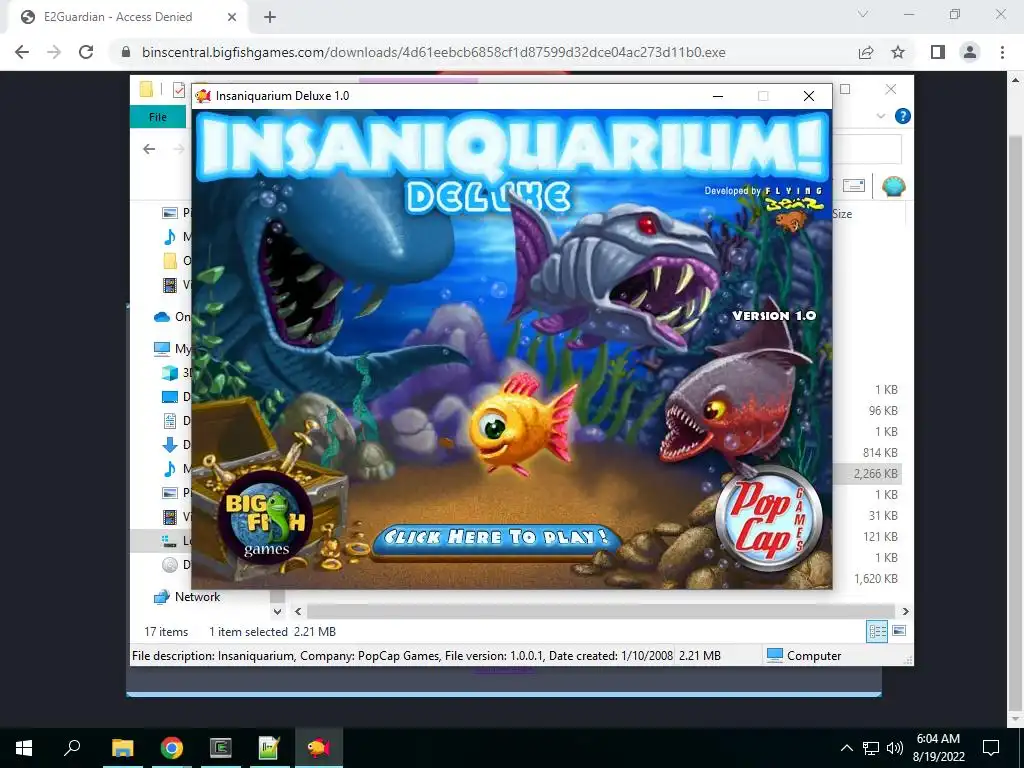Click the 'Click Here To Play!' button
1024x768 pixels.
point(495,538)
